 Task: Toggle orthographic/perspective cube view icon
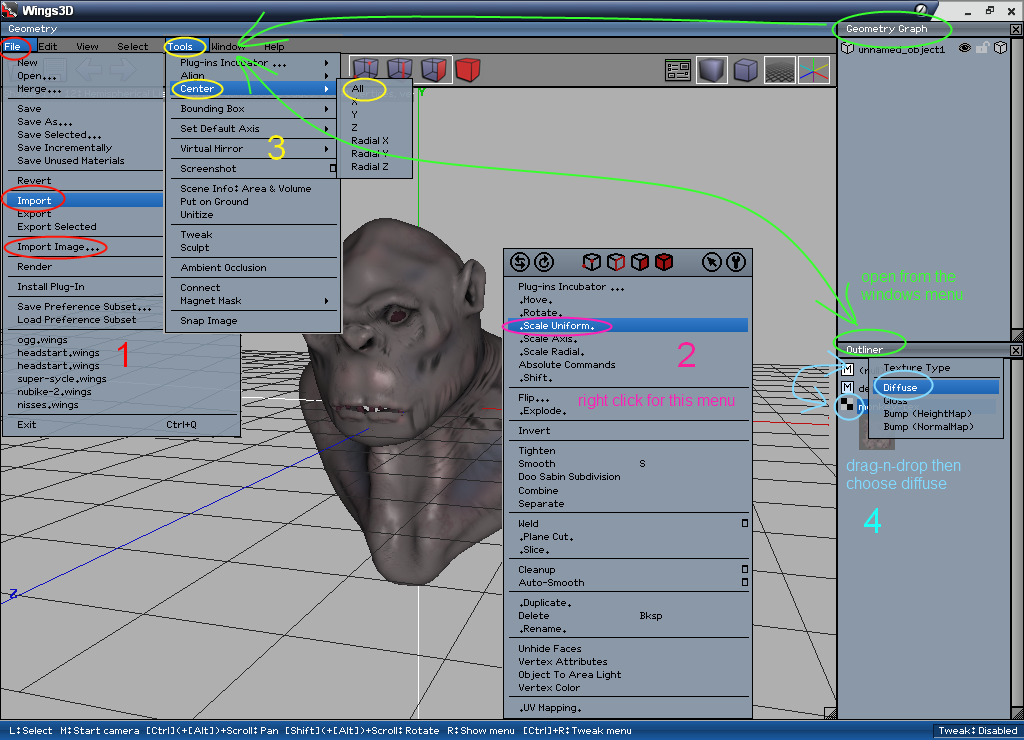coord(746,70)
